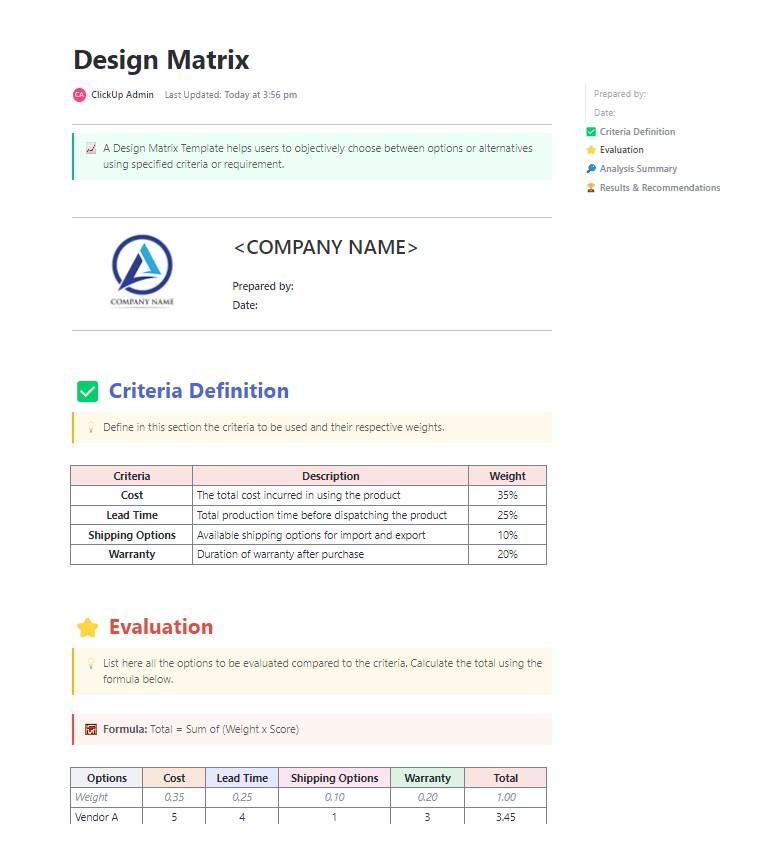Screen dimensions: 766x856
Task: Select the Cost header in evaluation table
Action: point(174,778)
